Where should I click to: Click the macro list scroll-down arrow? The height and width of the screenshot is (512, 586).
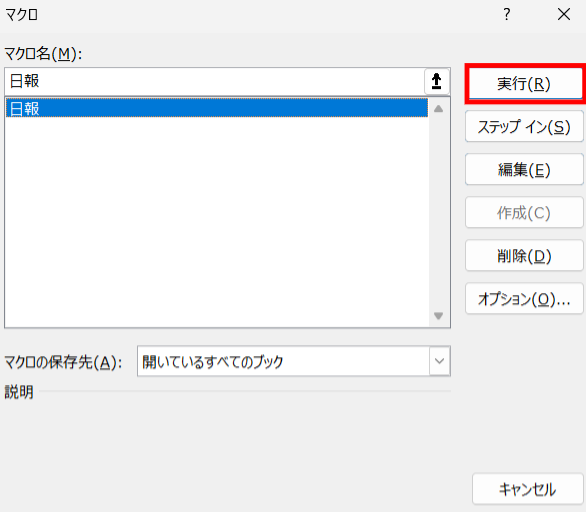click(x=438, y=316)
